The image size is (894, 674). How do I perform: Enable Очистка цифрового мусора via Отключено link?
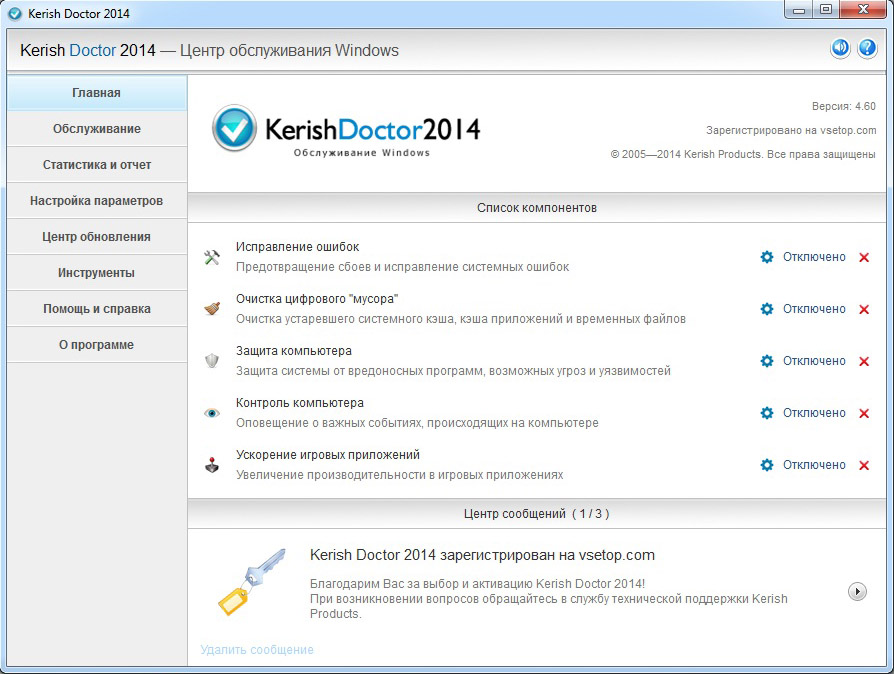pyautogui.click(x=814, y=309)
